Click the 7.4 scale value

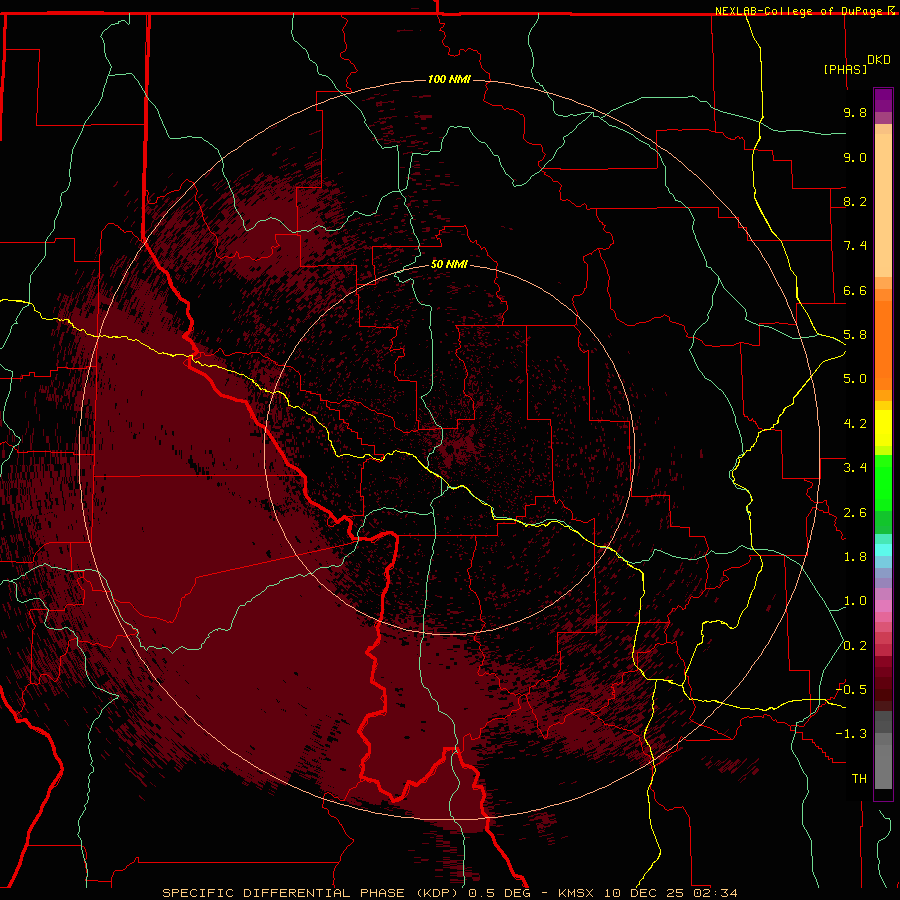tap(855, 246)
